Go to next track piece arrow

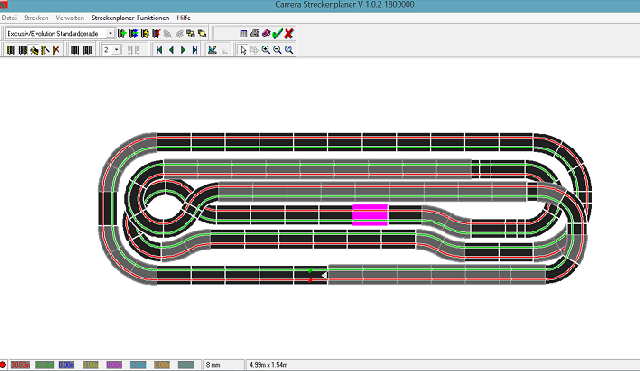[x=183, y=50]
